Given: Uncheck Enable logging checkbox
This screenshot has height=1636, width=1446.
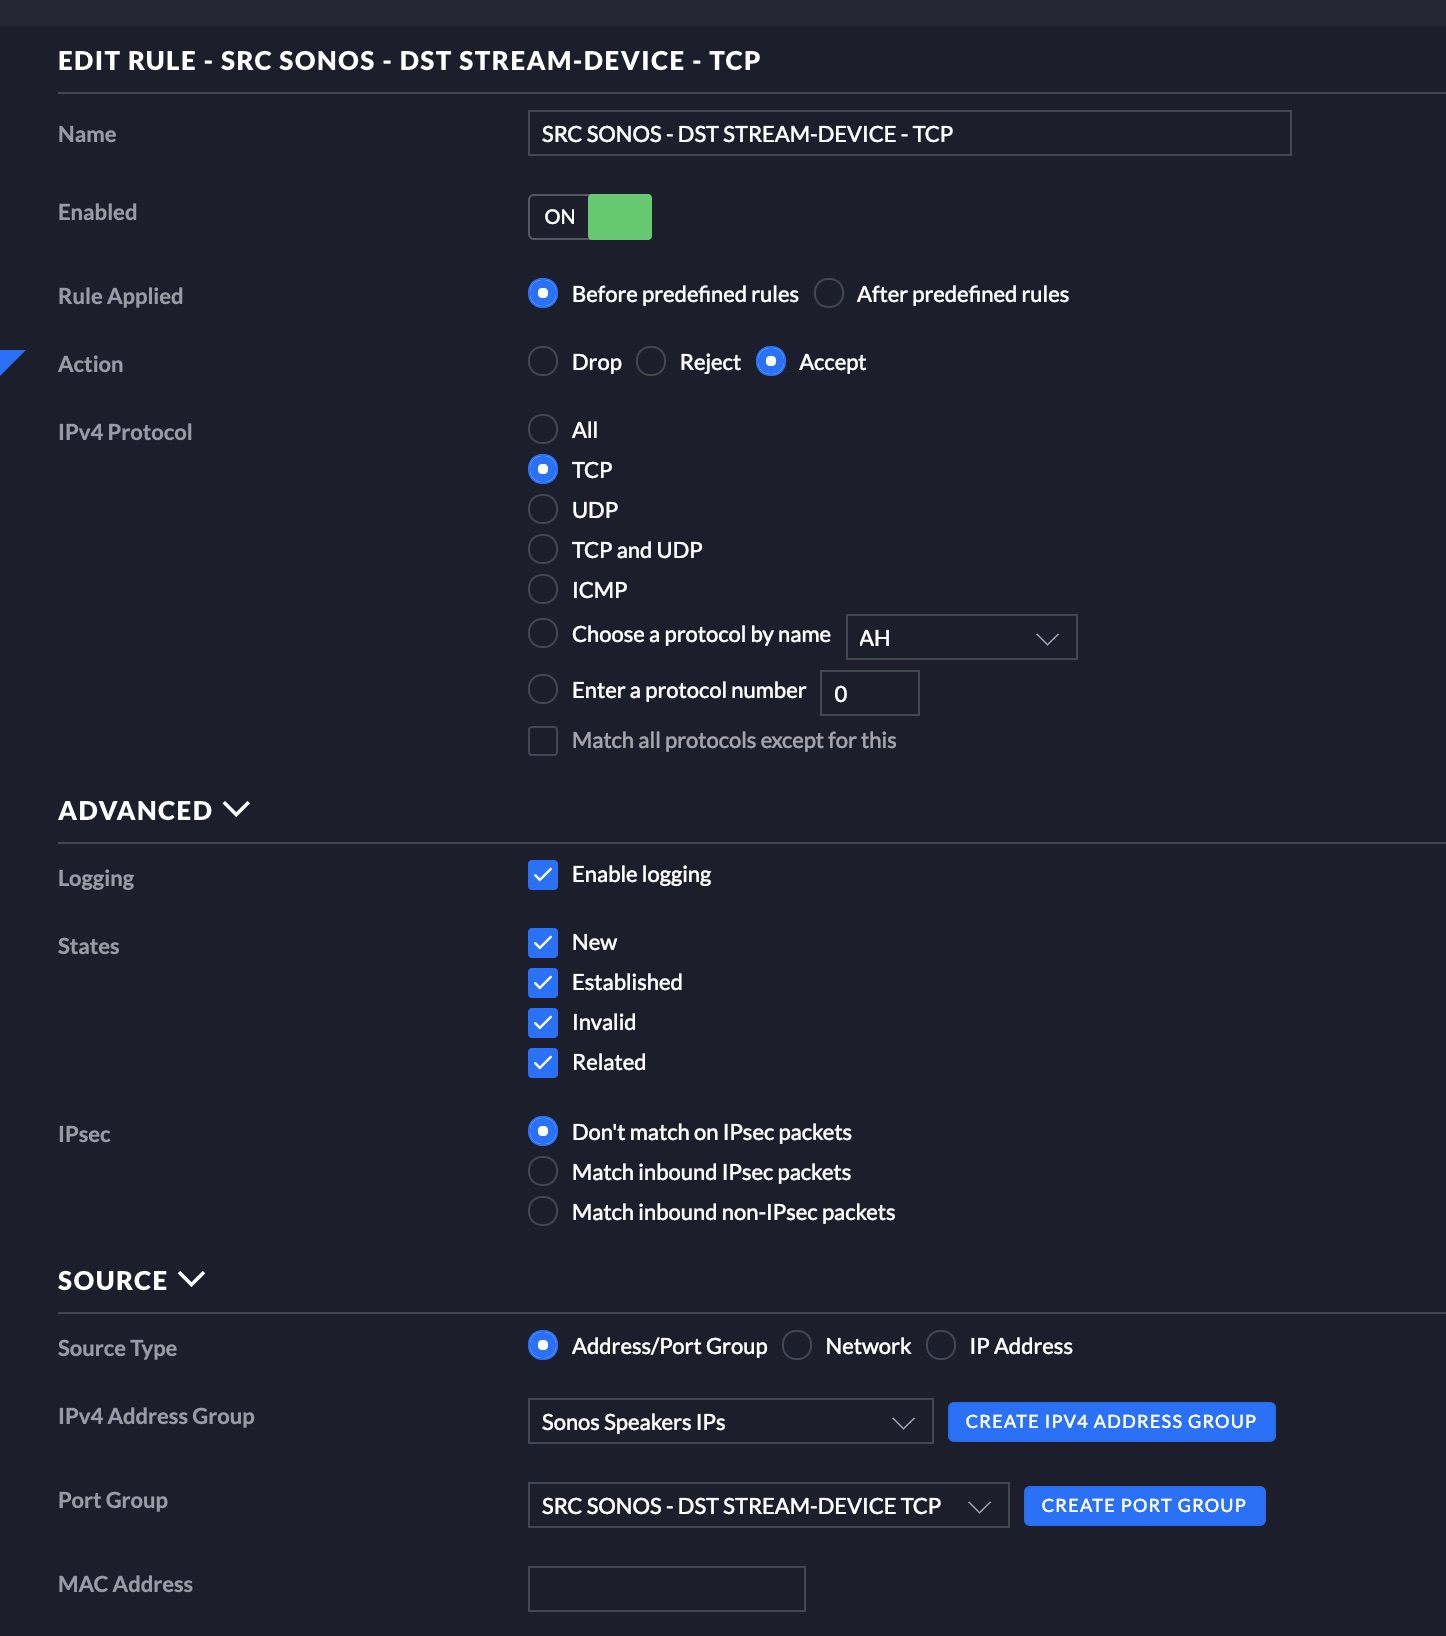Looking at the screenshot, I should coord(543,875).
